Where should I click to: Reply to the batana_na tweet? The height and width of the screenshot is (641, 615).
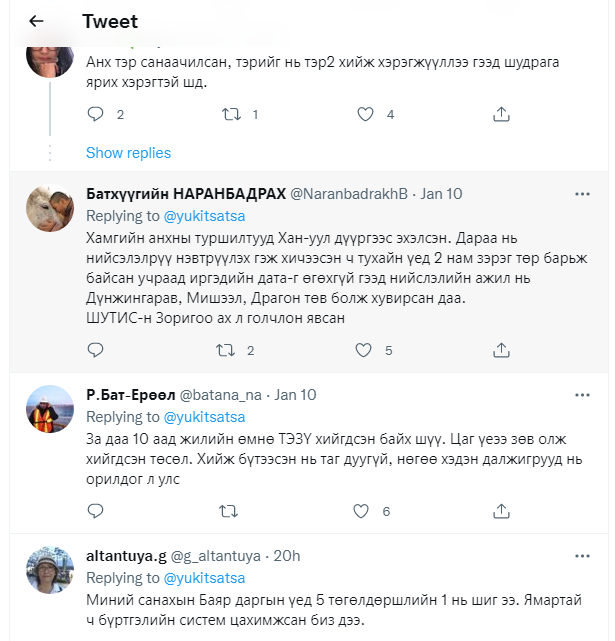point(96,511)
